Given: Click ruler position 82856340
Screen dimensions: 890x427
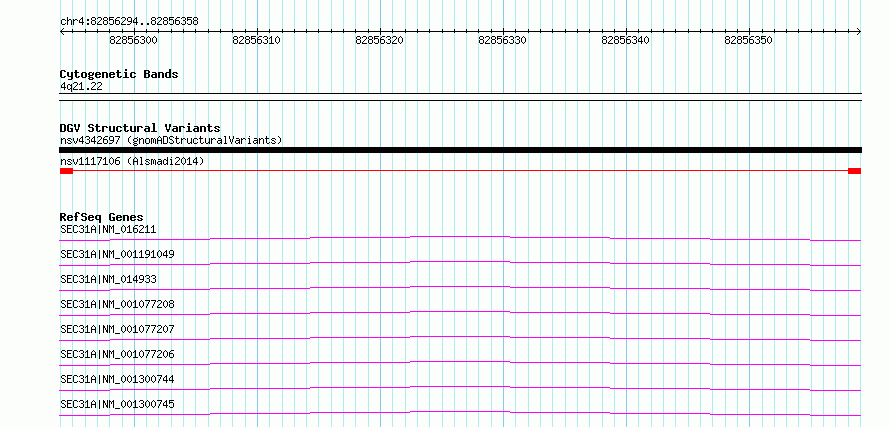Looking at the screenshot, I should point(625,40).
